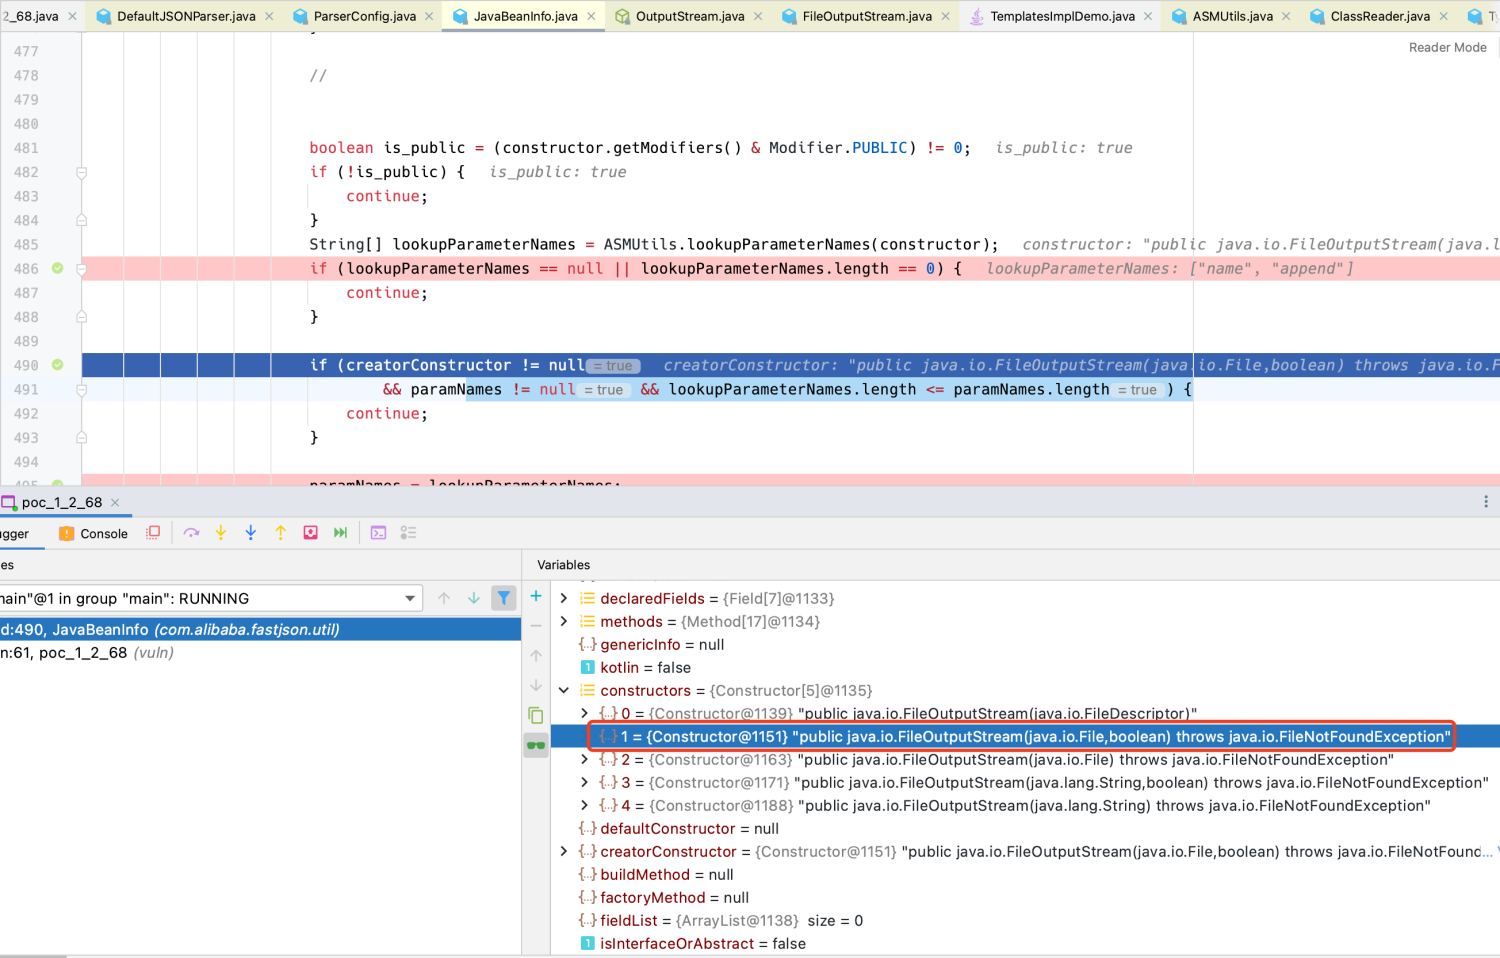Image resolution: width=1500 pixels, height=958 pixels.
Task: Collapse the code fold at line 491
Action: (82, 390)
